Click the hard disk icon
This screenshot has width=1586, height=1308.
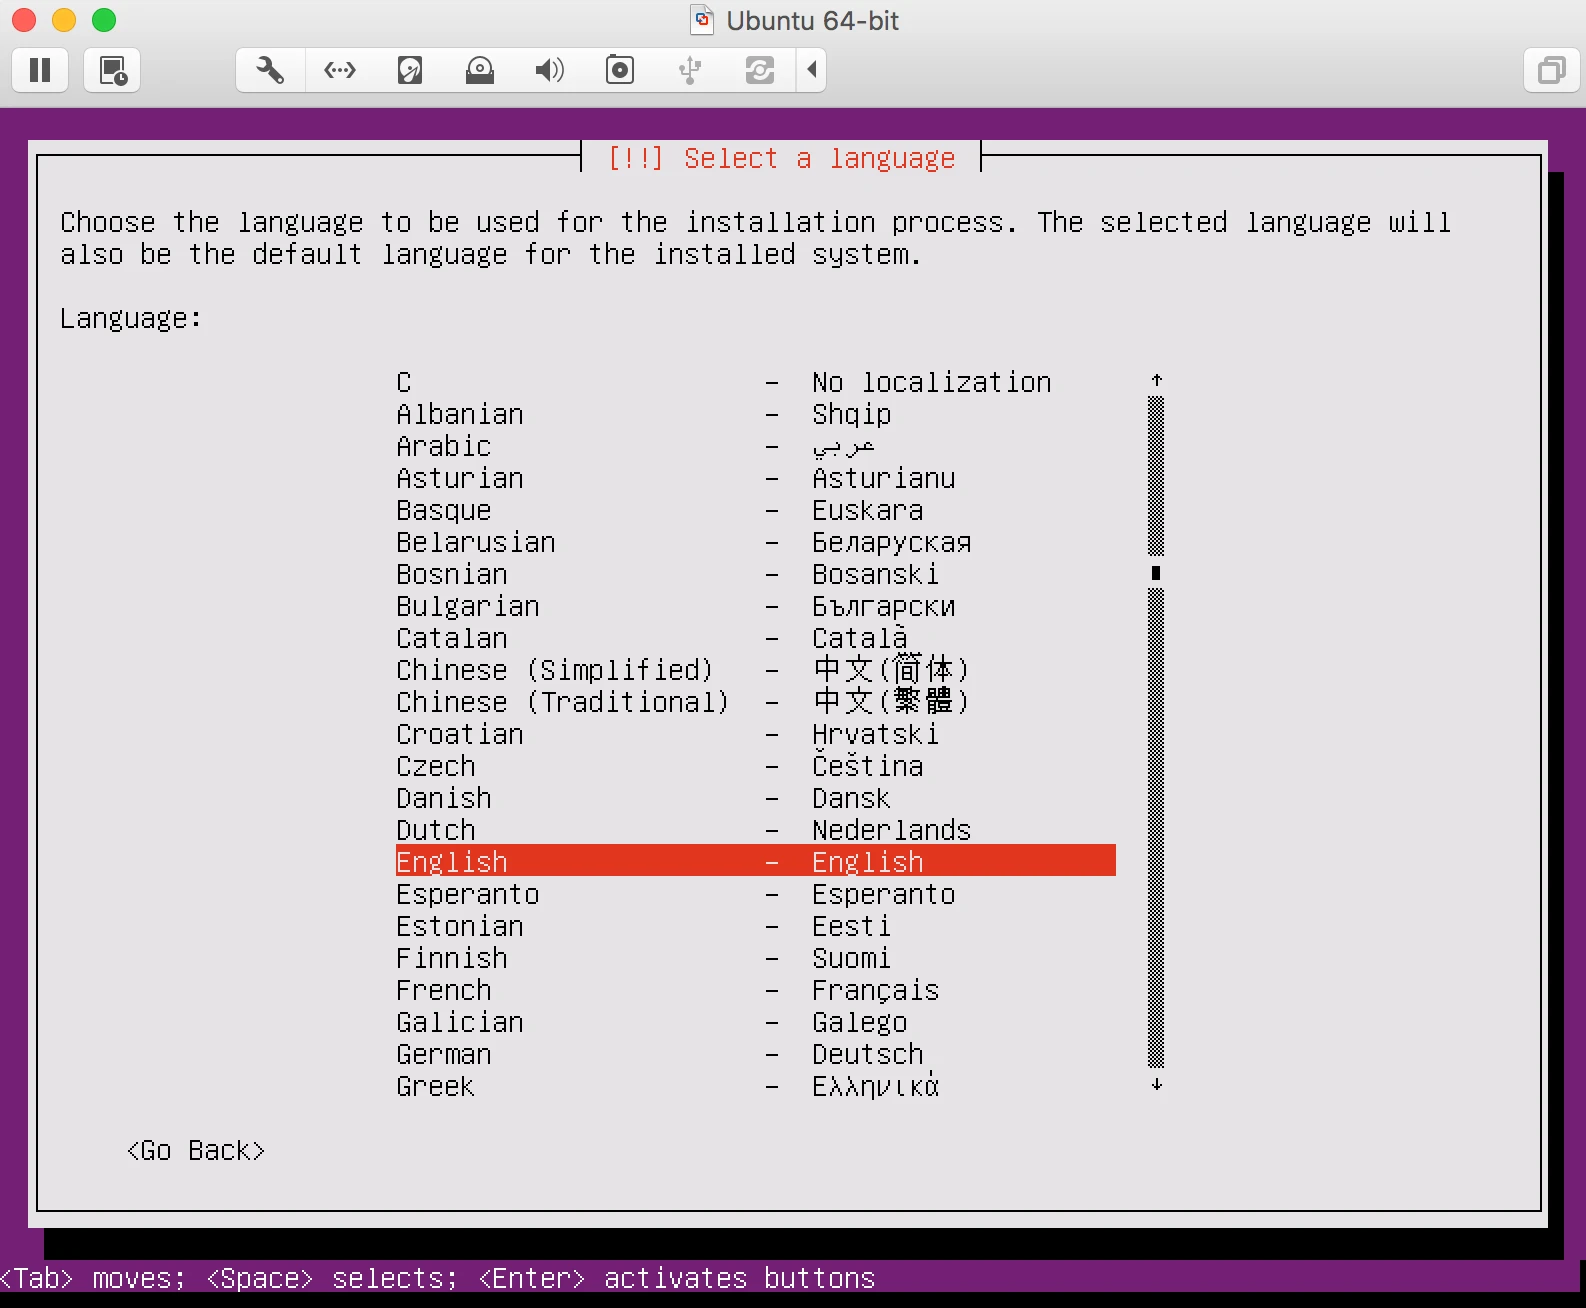(410, 70)
